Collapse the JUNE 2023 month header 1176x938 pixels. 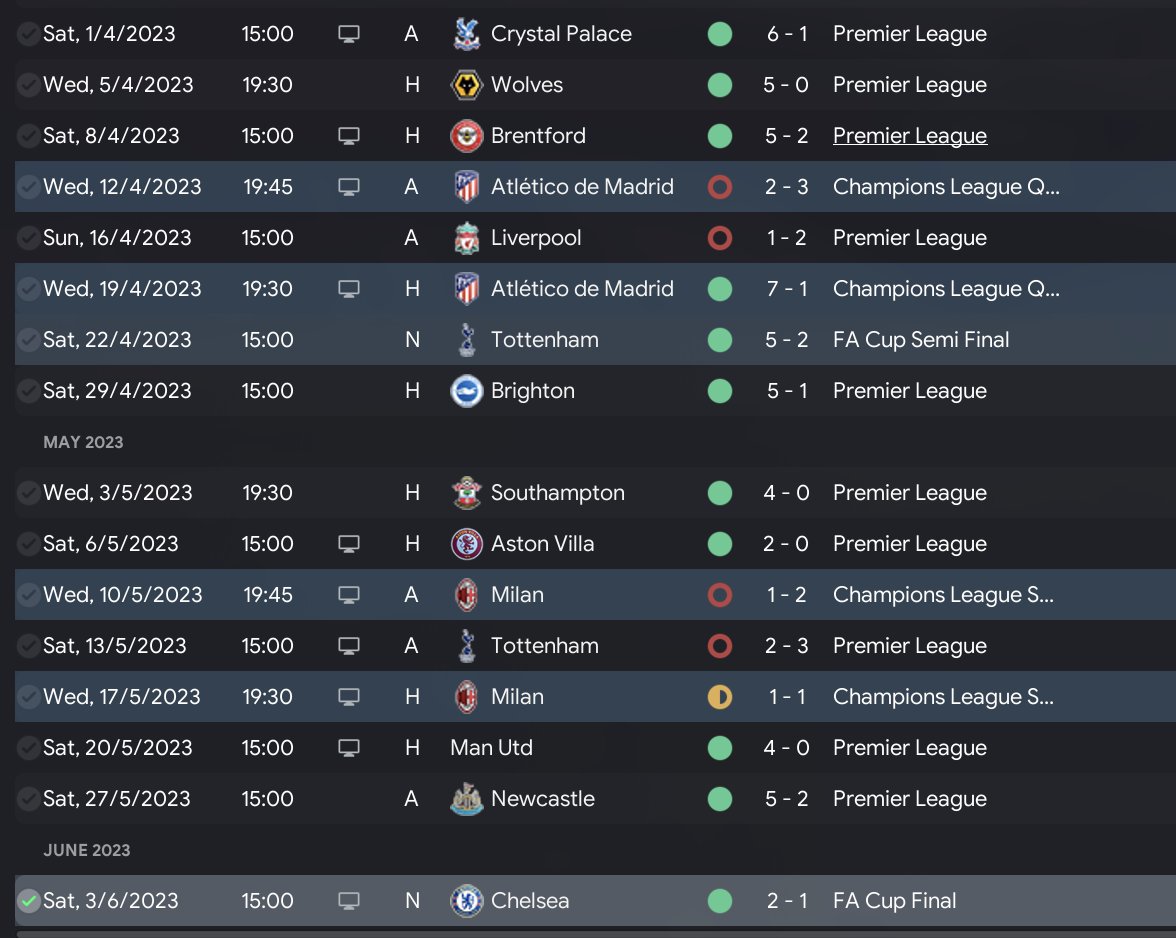(x=86, y=850)
